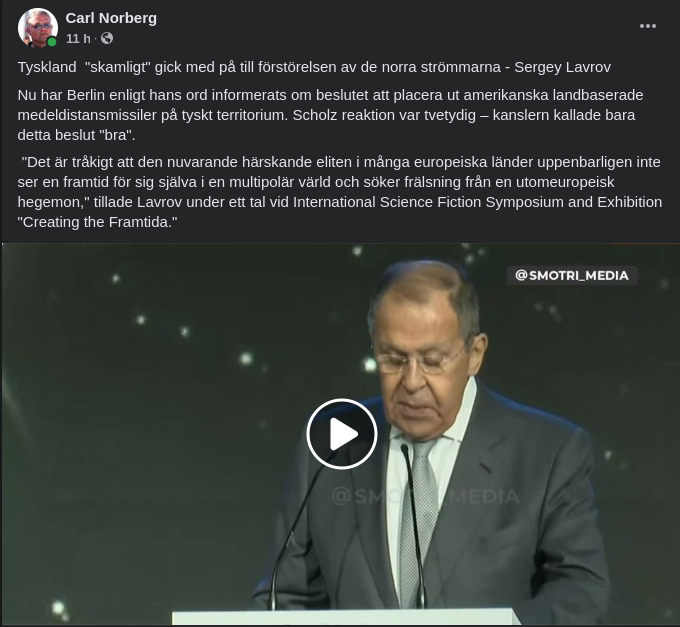This screenshot has height=627, width=680.
Task: Open post options three-dots menu
Action: (x=647, y=26)
